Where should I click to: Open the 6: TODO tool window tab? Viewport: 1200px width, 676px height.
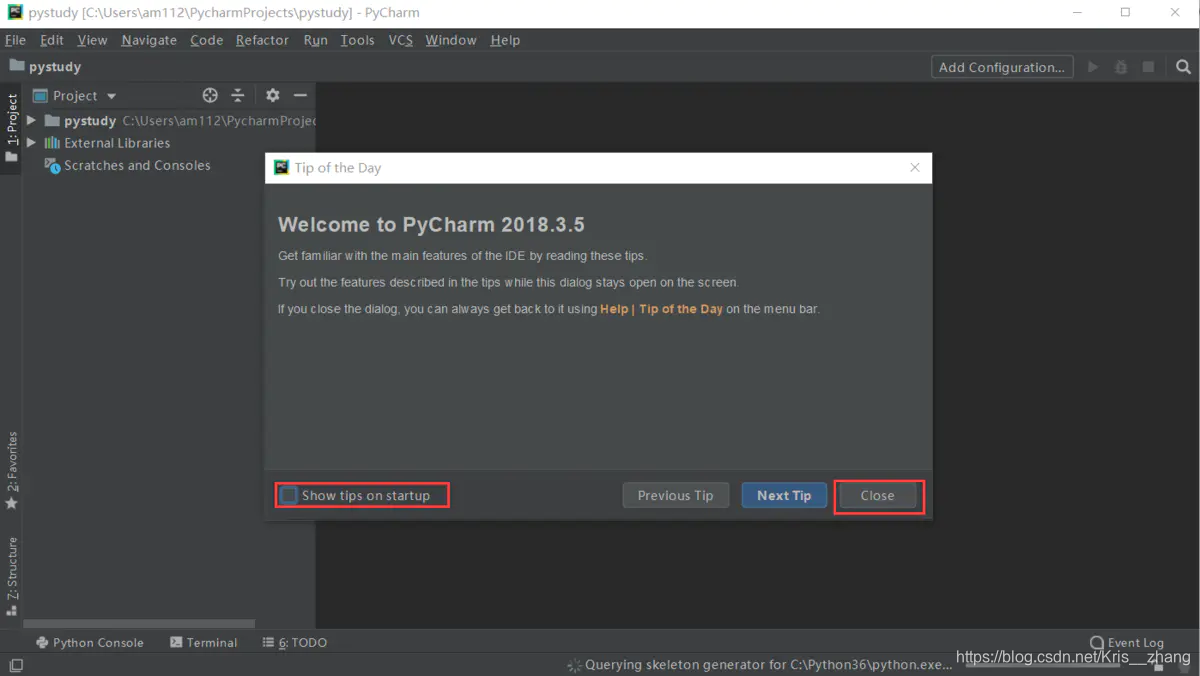point(295,643)
